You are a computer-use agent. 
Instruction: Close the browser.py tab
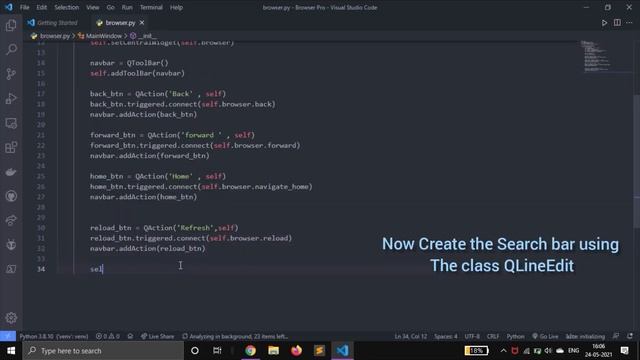point(142,23)
